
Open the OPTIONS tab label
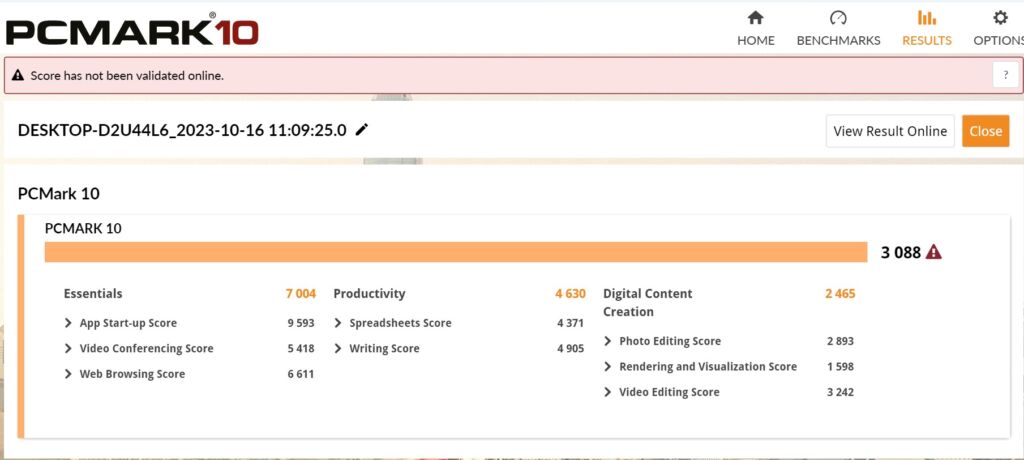click(999, 41)
